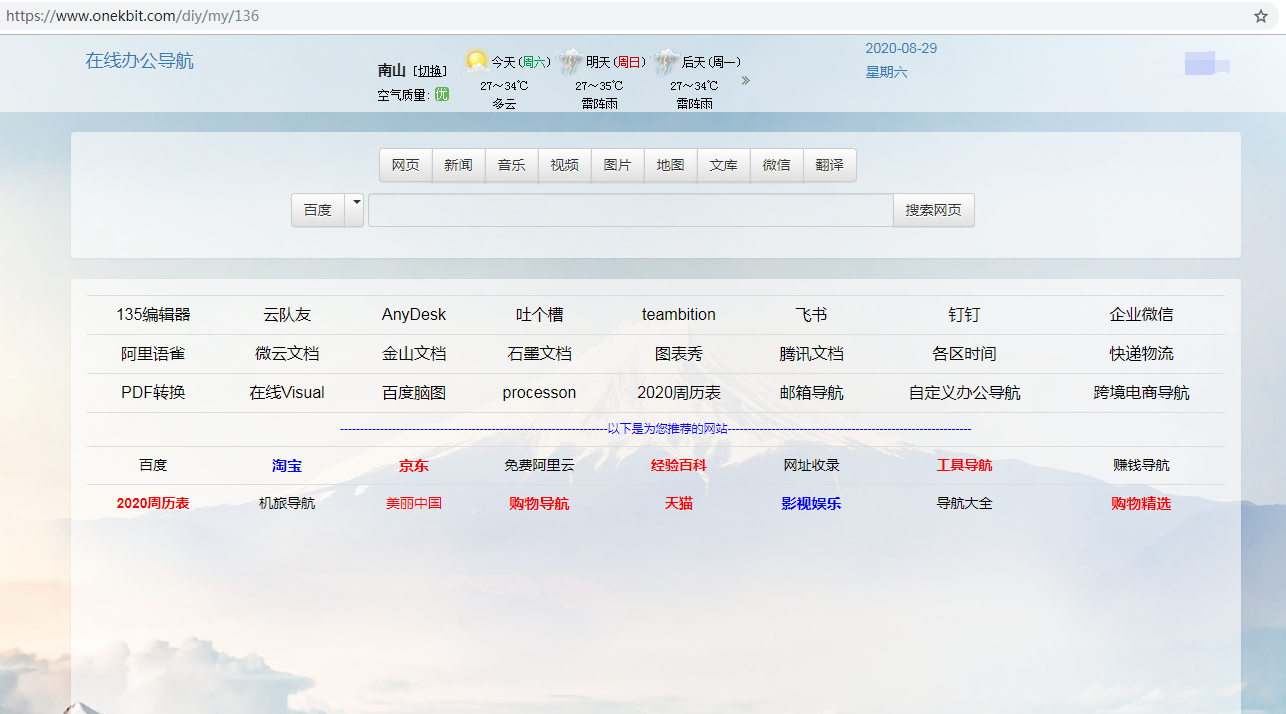Expand more weather days with double arrow
The height and width of the screenshot is (714, 1286).
pyautogui.click(x=745, y=81)
